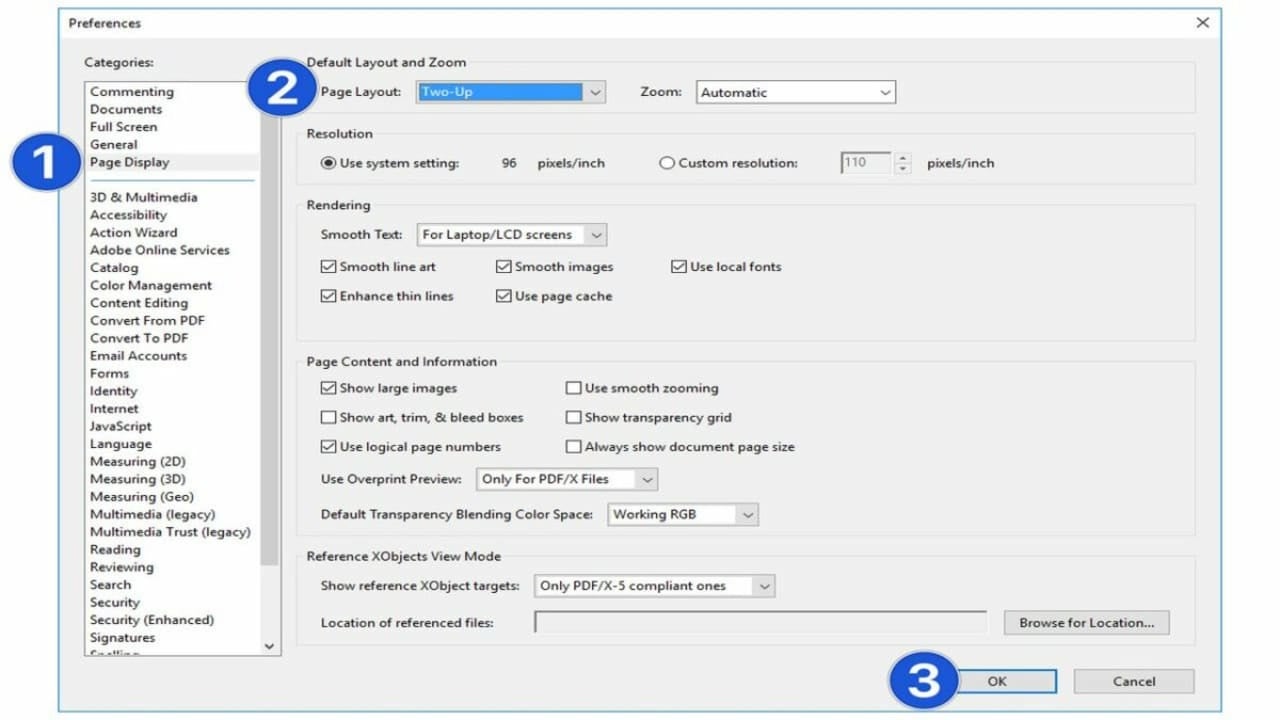
Task: Expand Default Transparency Blending Color Space dropdown
Action: tap(683, 514)
